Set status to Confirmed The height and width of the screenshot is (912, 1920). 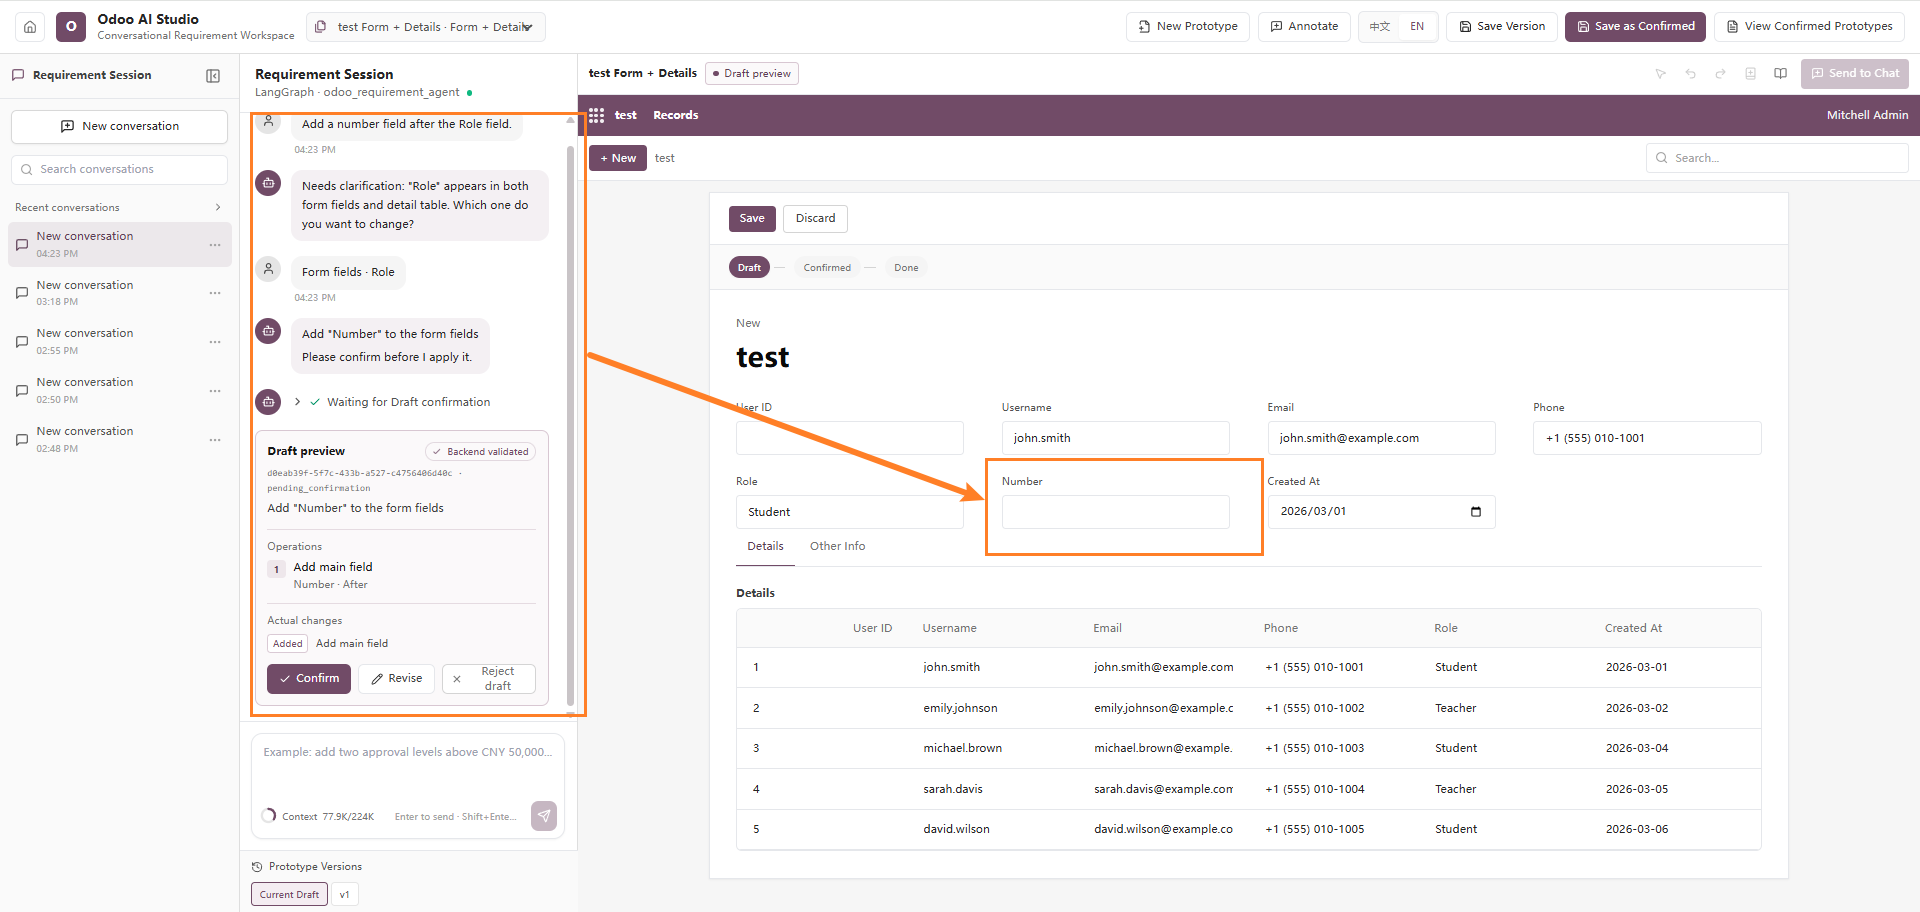(827, 268)
